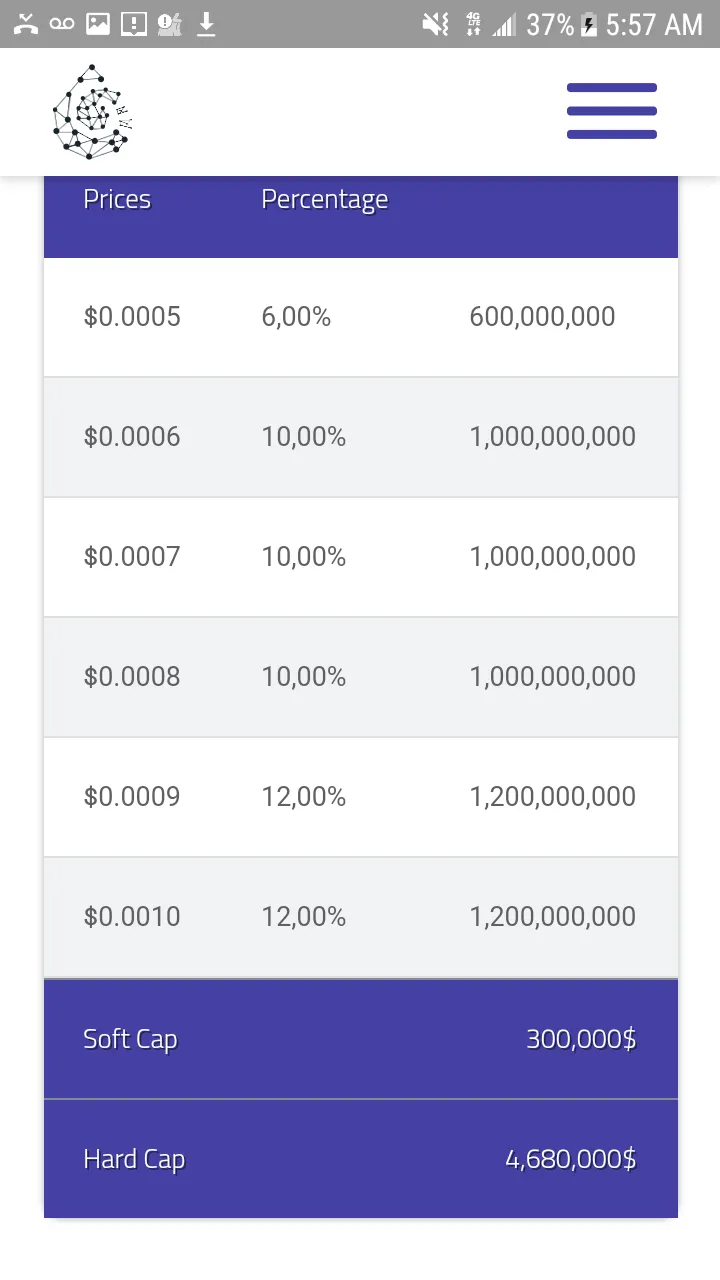720x1280 pixels.
Task: Tap the $0.0008 price cell
Action: (x=132, y=677)
